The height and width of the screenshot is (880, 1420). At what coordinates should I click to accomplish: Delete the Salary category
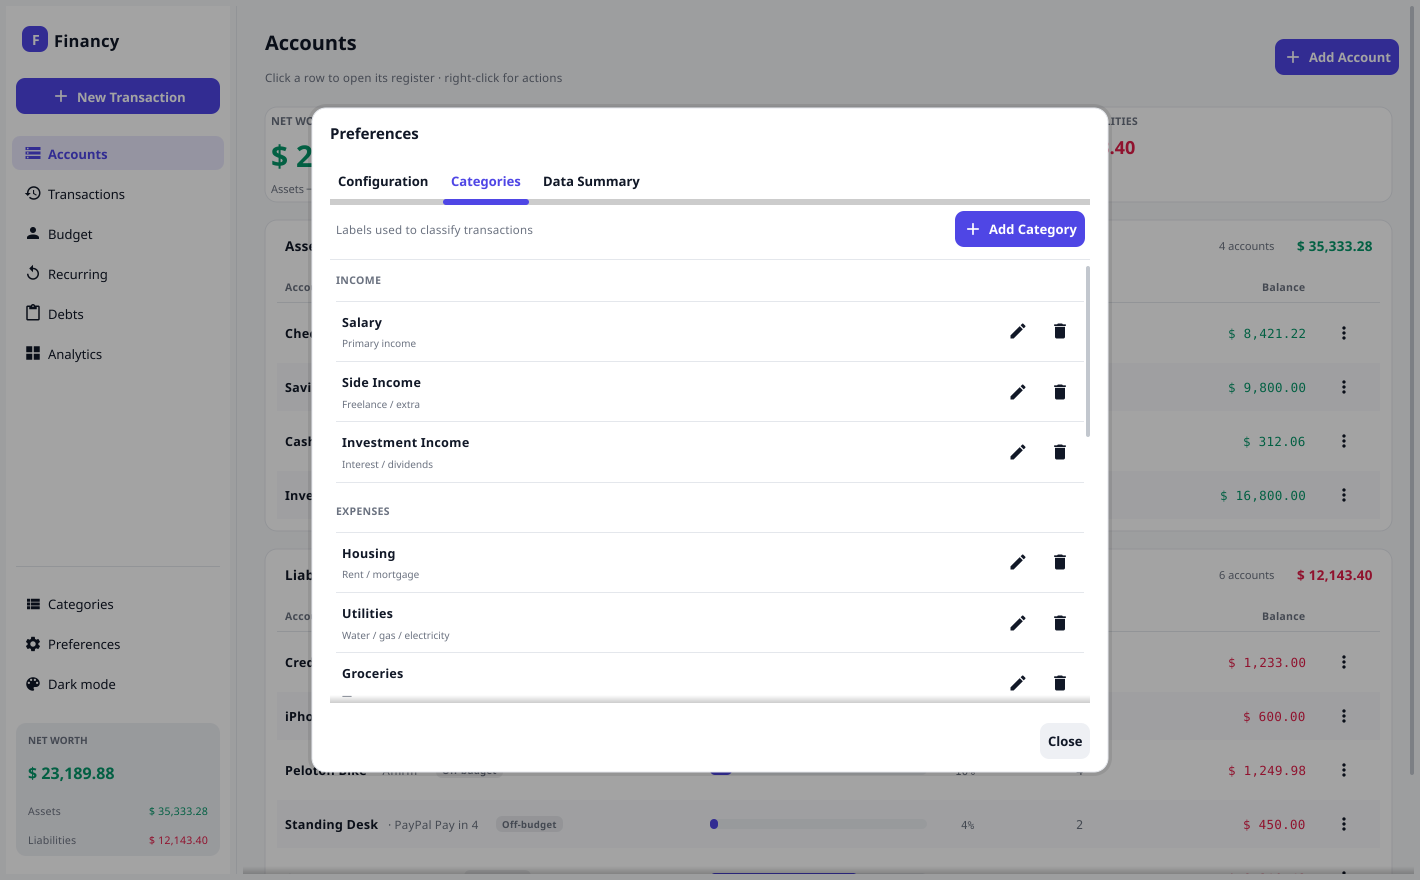[1060, 331]
